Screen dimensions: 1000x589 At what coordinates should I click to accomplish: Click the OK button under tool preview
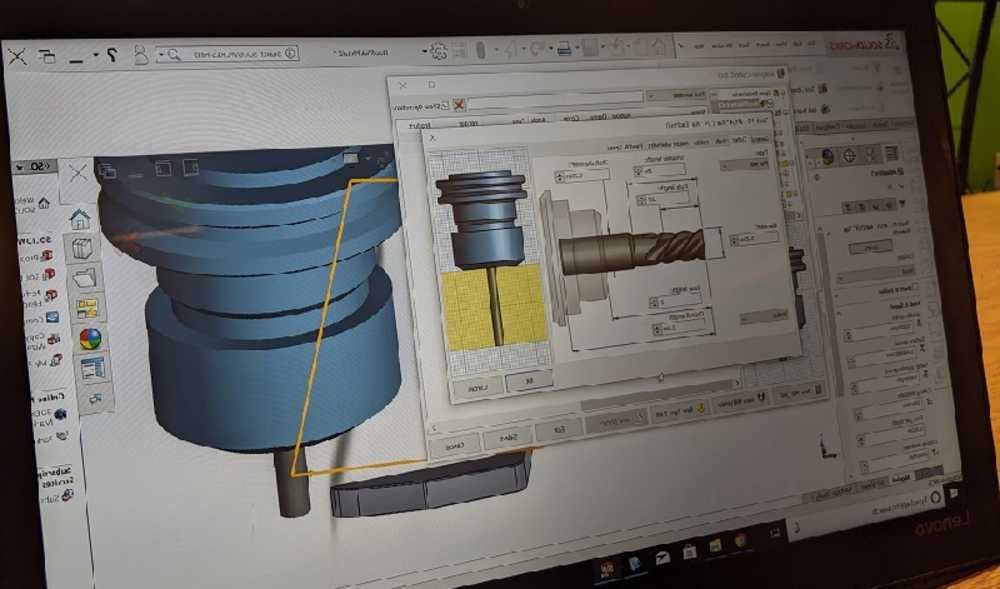(522, 381)
